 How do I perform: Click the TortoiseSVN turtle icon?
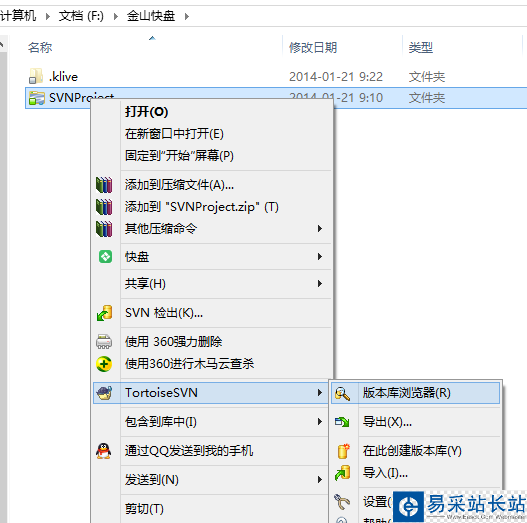coord(105,393)
